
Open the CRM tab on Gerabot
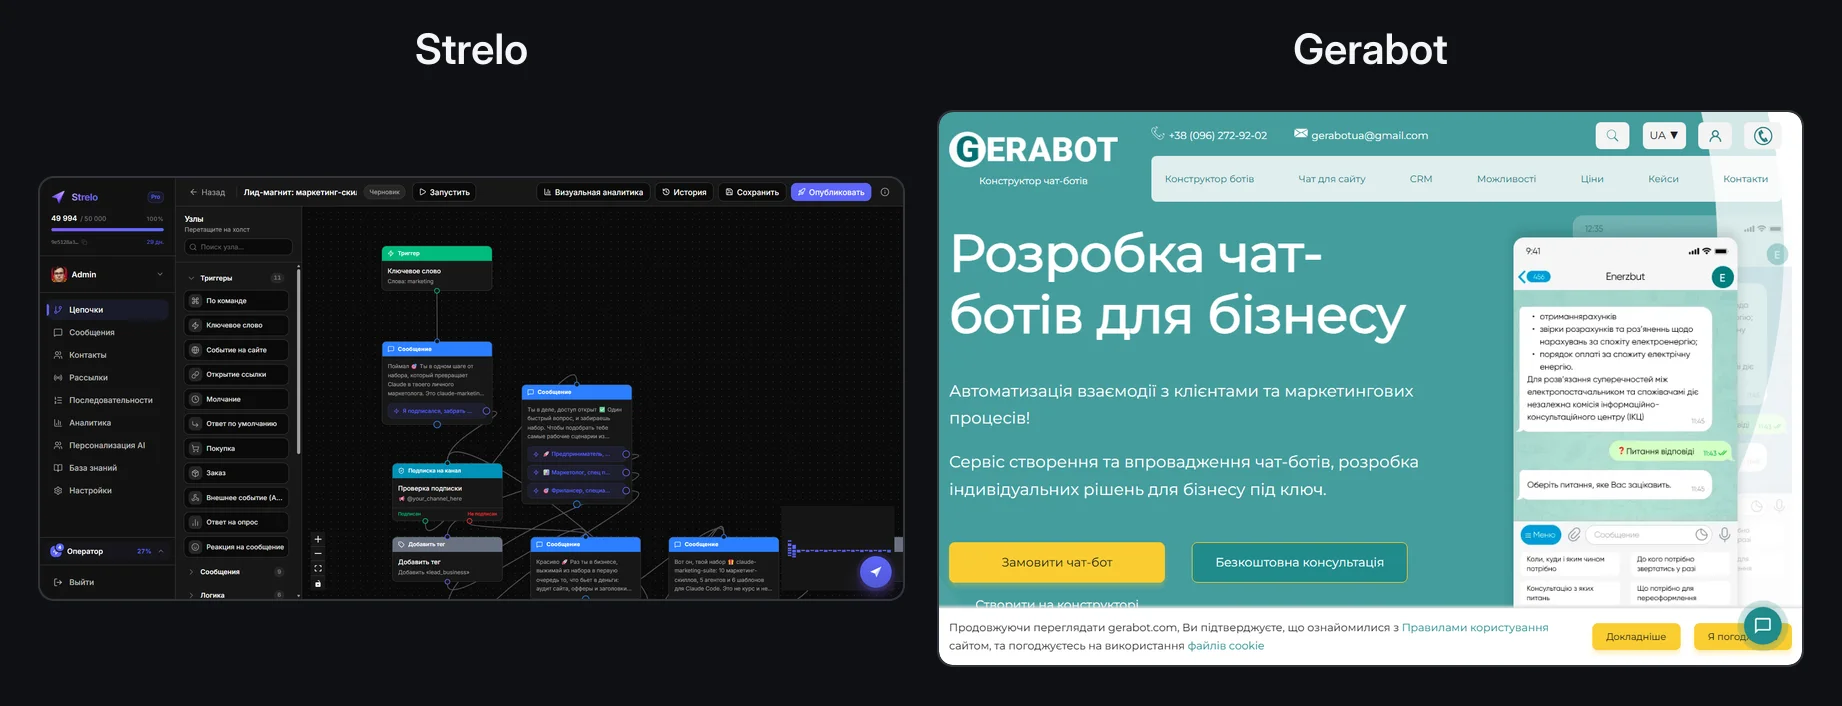(x=1421, y=179)
